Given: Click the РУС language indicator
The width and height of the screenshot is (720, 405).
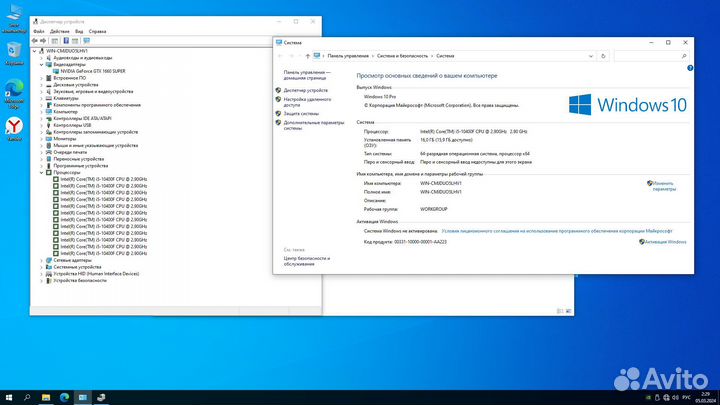Looking at the screenshot, I should pos(686,398).
